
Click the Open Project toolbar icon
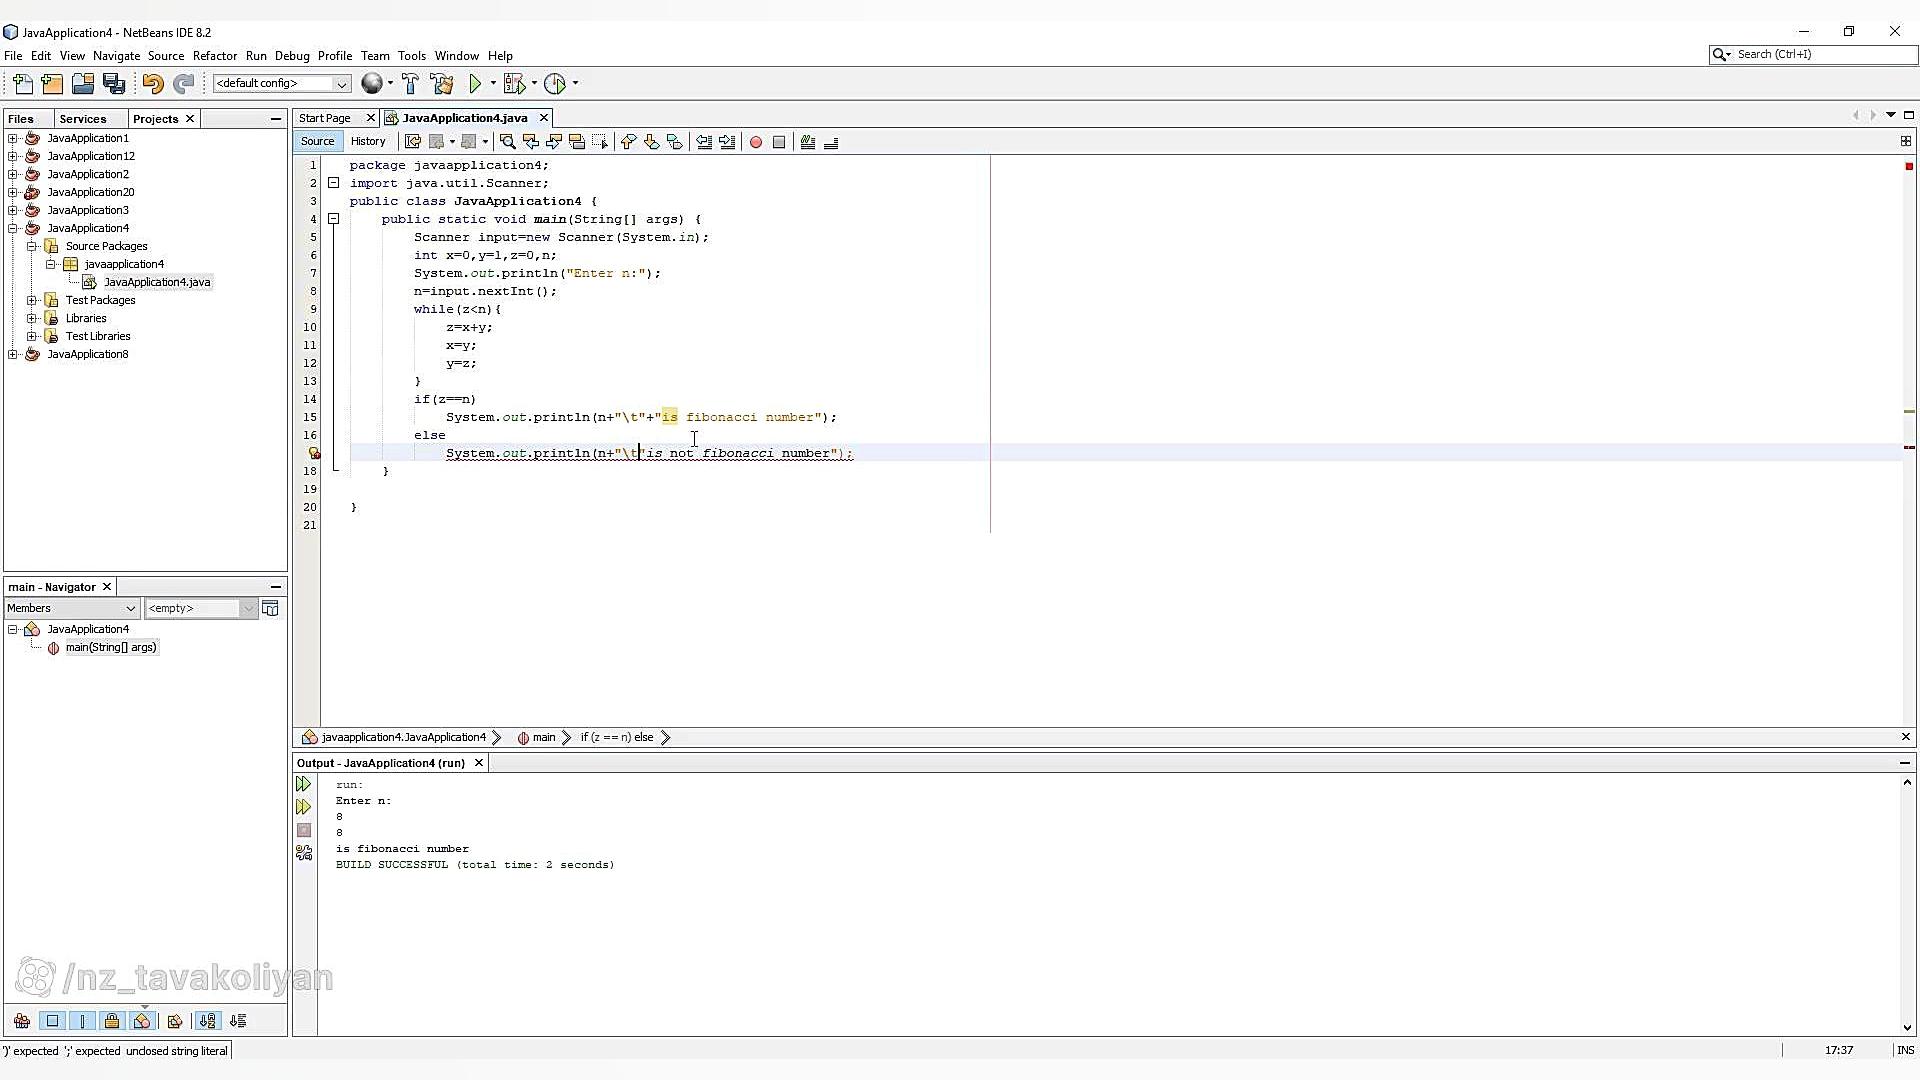coord(83,84)
